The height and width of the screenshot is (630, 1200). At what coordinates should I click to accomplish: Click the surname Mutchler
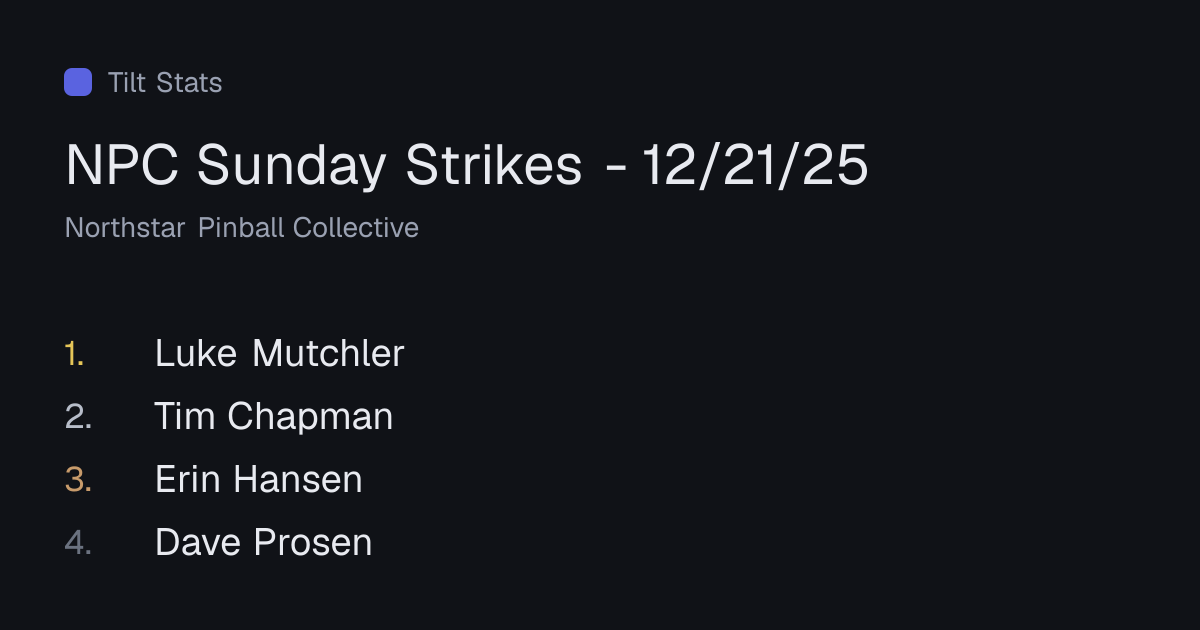coord(328,353)
